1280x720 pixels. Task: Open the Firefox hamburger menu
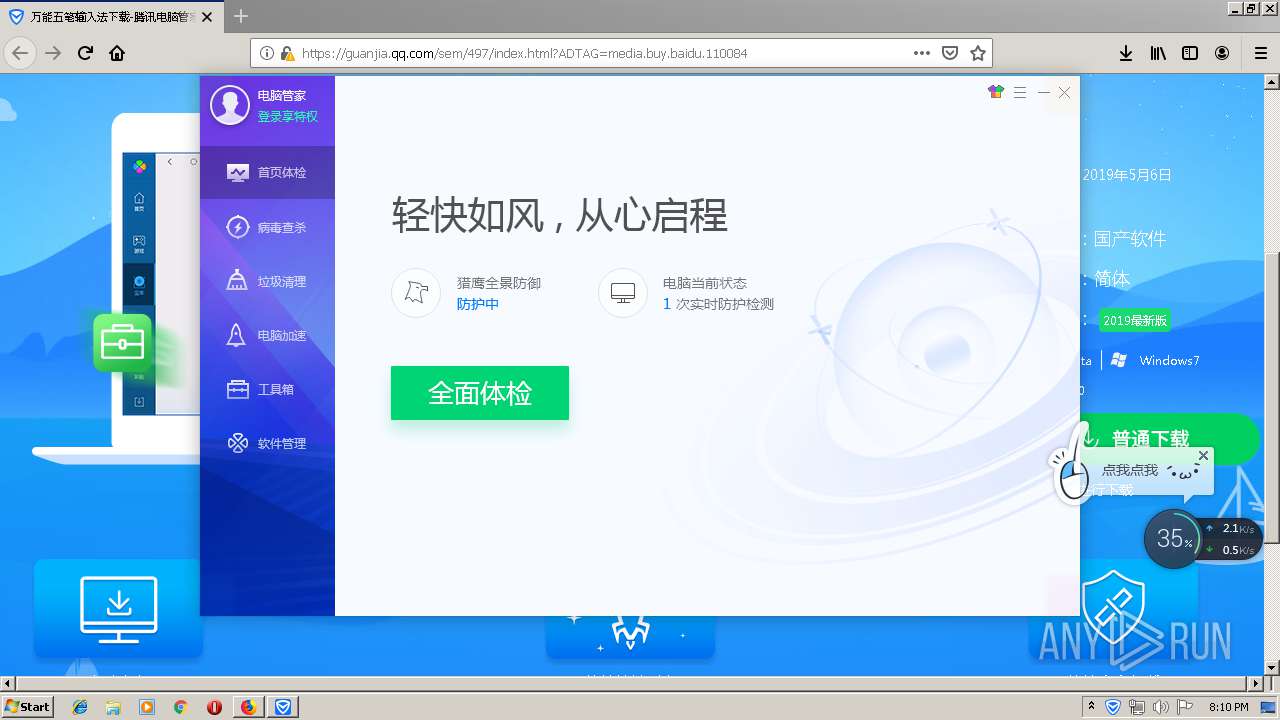click(1260, 53)
